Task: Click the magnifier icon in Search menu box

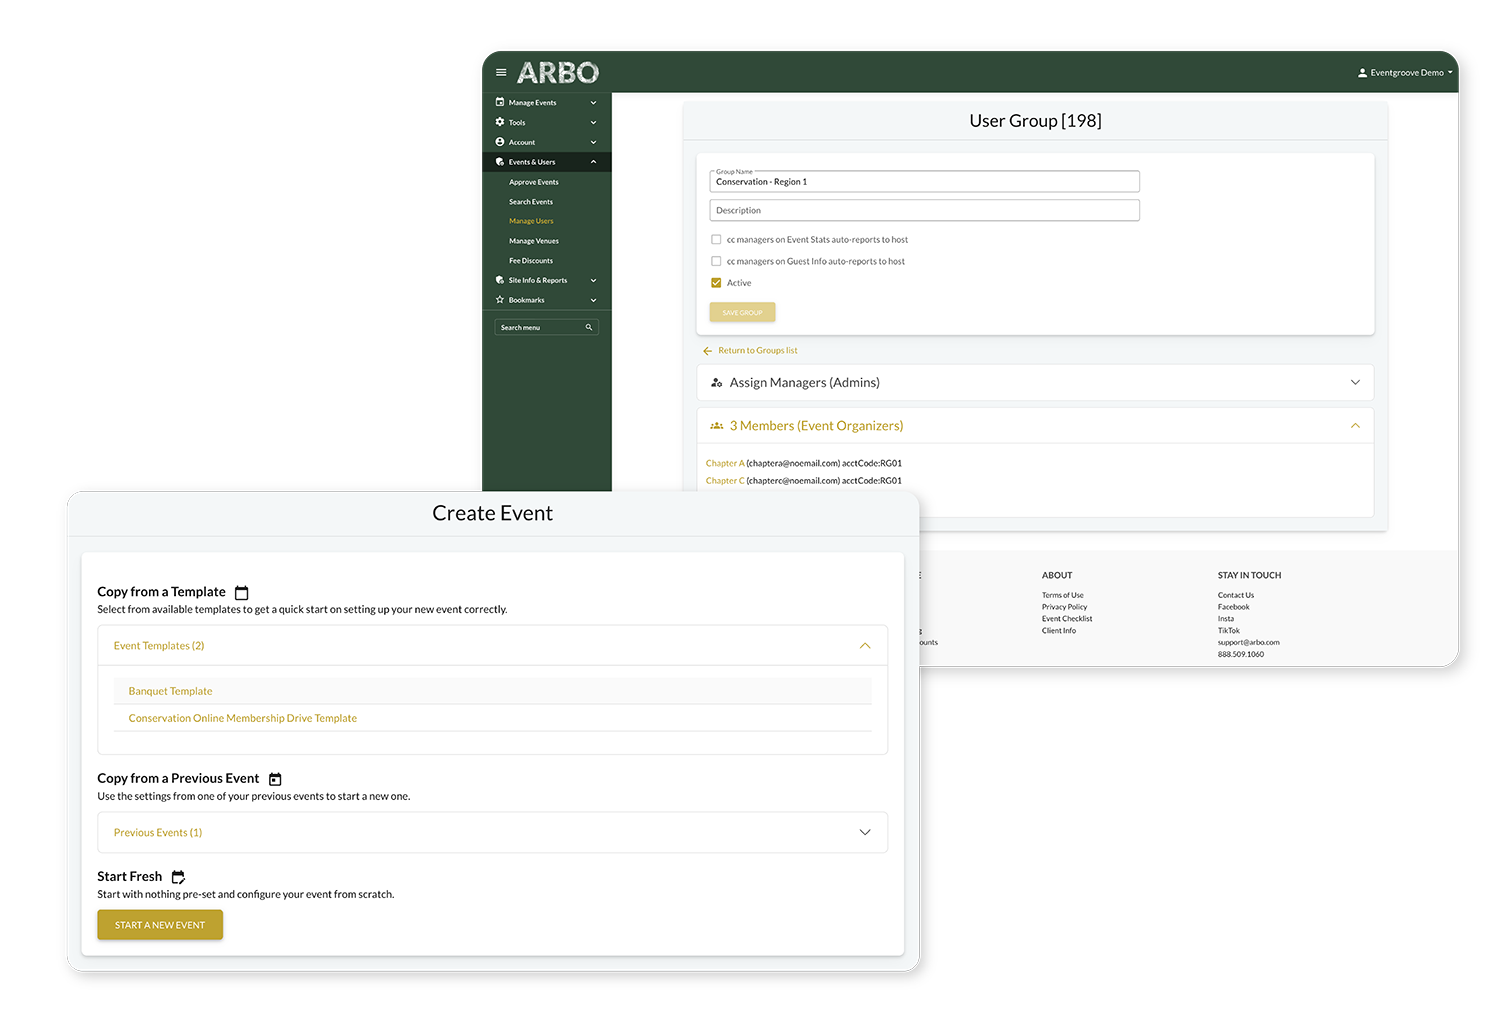Action: point(589,327)
